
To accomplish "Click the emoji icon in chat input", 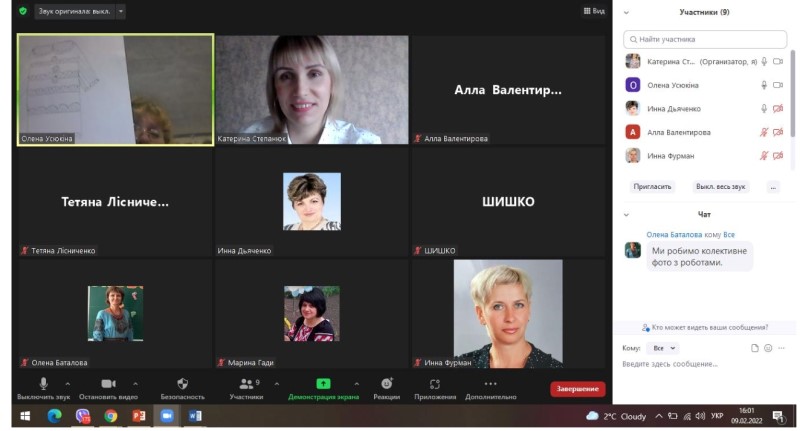I will pyautogui.click(x=768, y=348).
